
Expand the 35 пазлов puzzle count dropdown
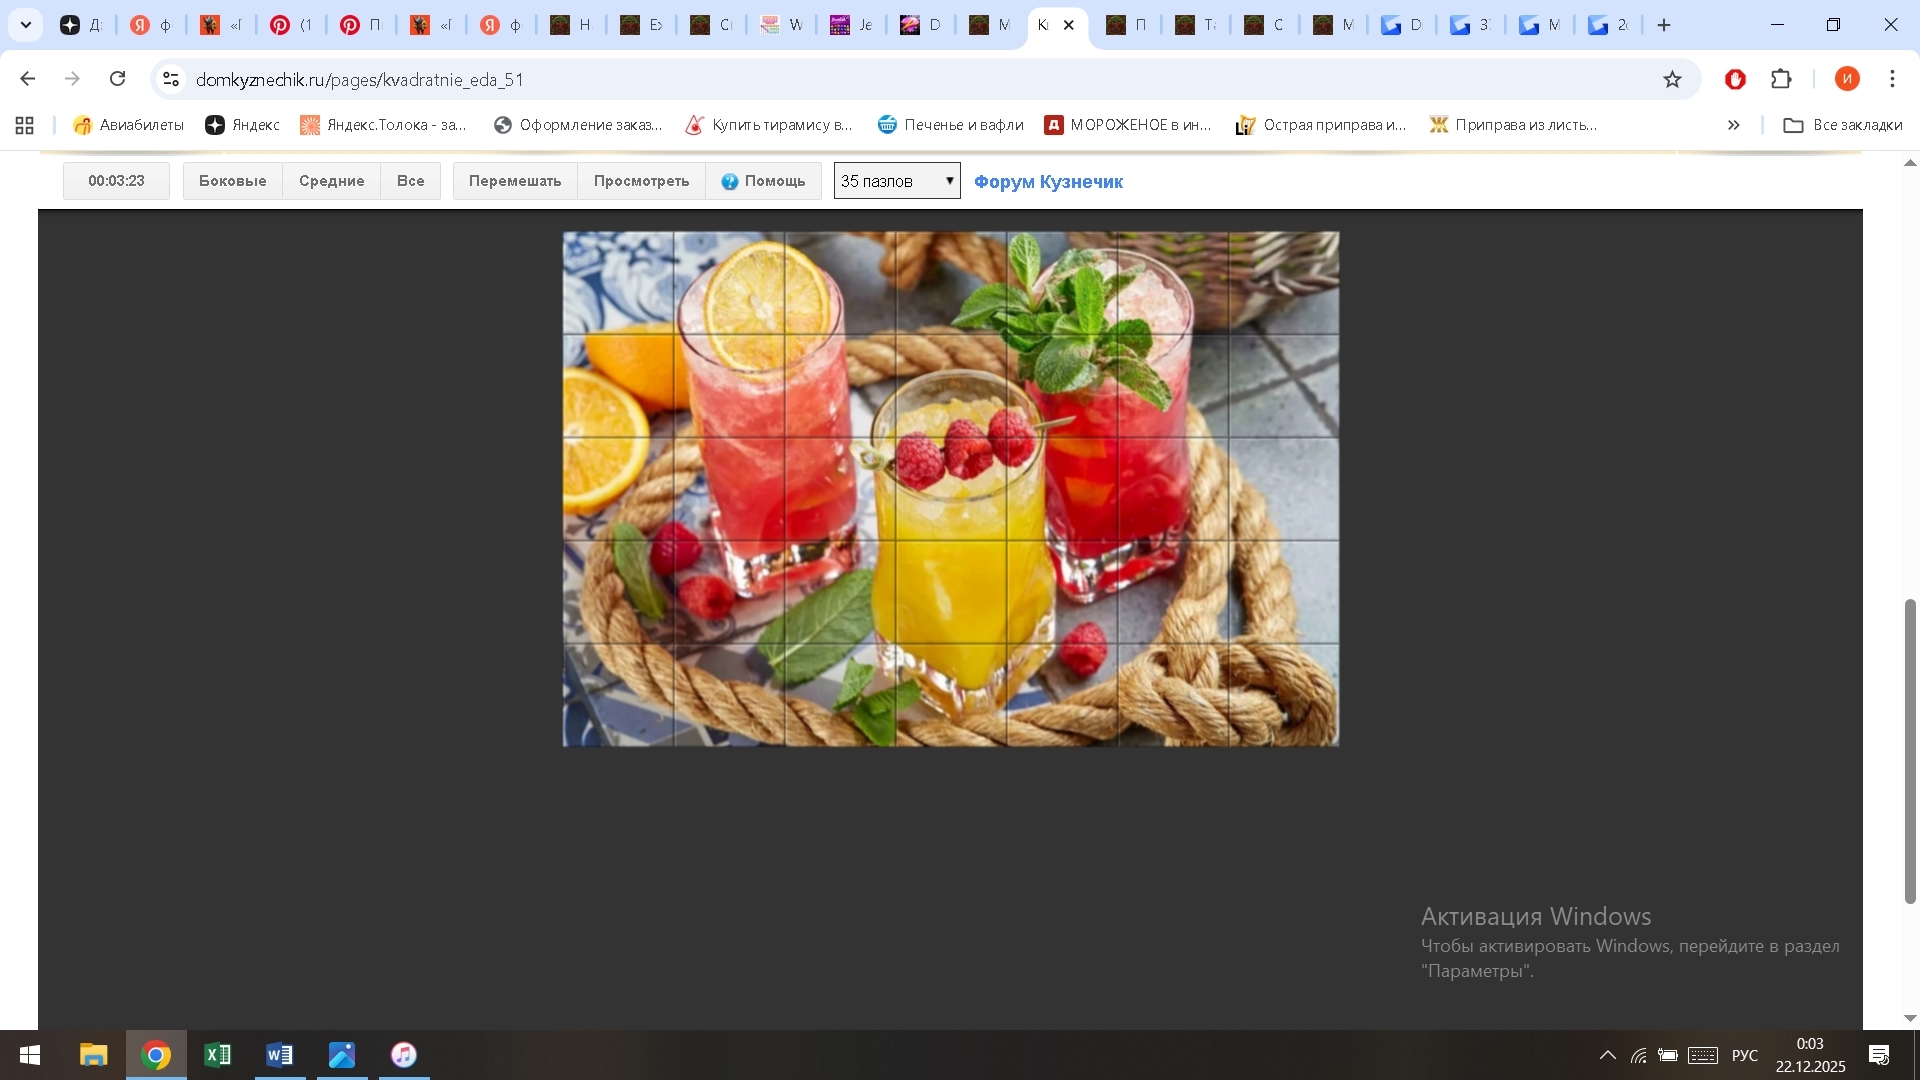point(897,181)
